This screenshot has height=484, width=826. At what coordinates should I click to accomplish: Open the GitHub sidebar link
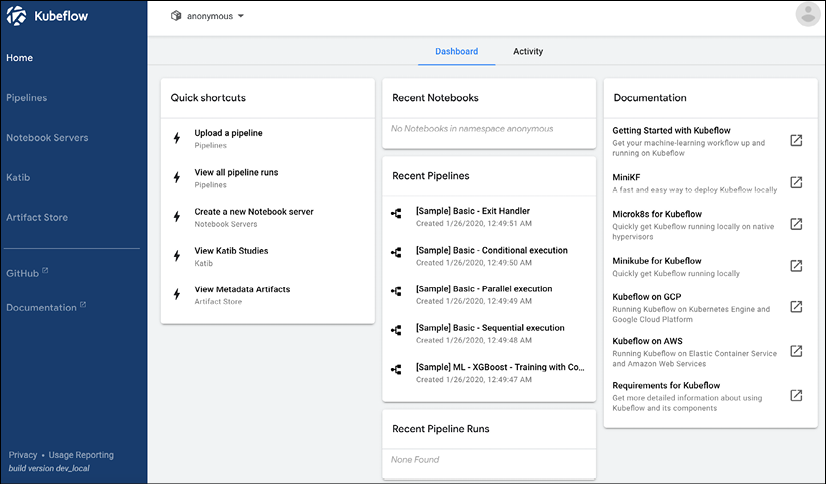click(x=23, y=273)
